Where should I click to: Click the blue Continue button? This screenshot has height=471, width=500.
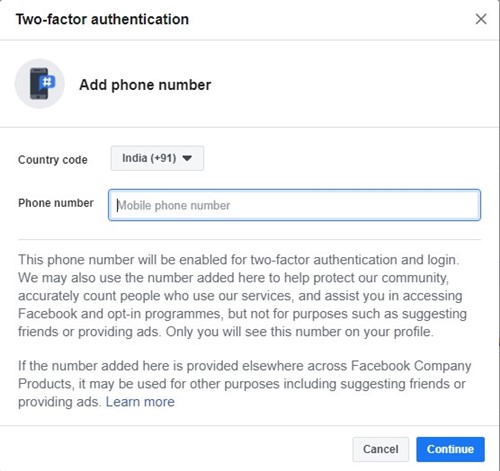450,449
